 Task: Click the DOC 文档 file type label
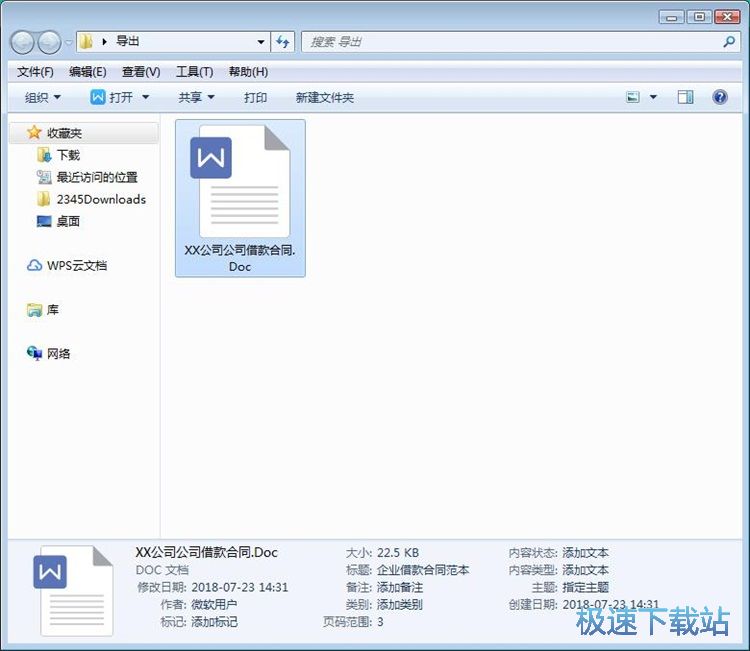tap(162, 570)
